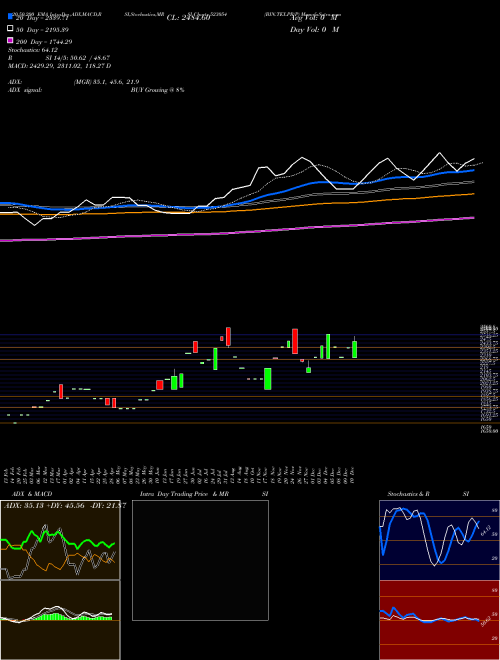Viewport: 500px width, 660px height.
Task: Open the MACD histogram chart panel
Action: 60,620
